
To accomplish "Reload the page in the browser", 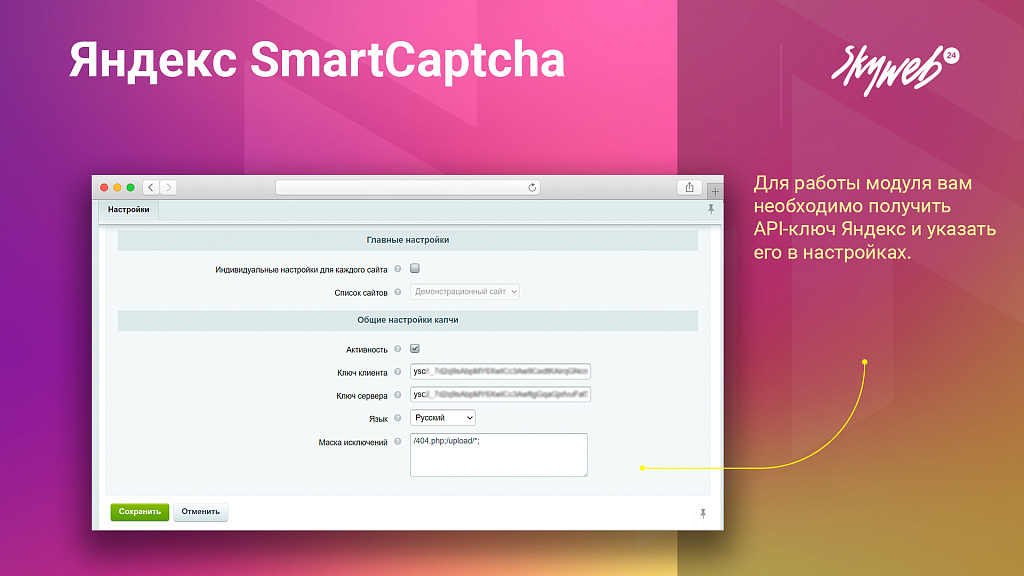I will coord(531,186).
